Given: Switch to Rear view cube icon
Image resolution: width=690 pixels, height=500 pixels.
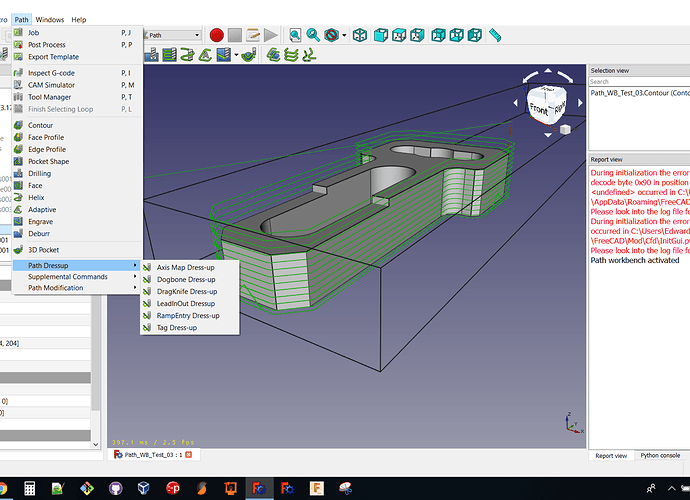Looking at the screenshot, I should coord(438,35).
